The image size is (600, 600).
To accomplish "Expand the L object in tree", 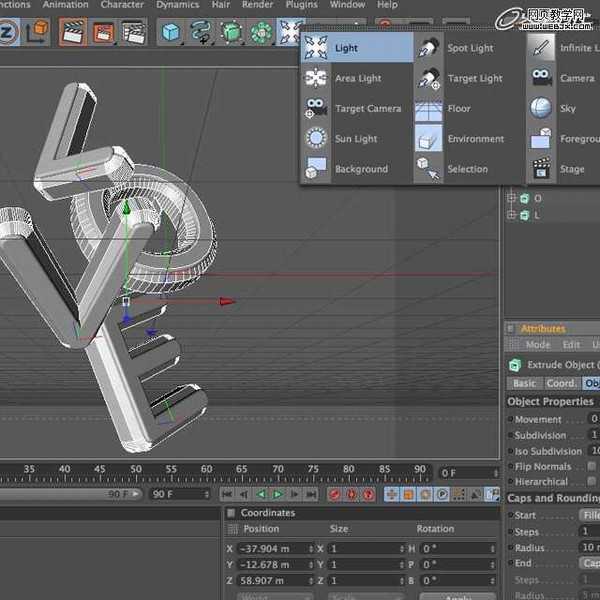I will click(513, 215).
